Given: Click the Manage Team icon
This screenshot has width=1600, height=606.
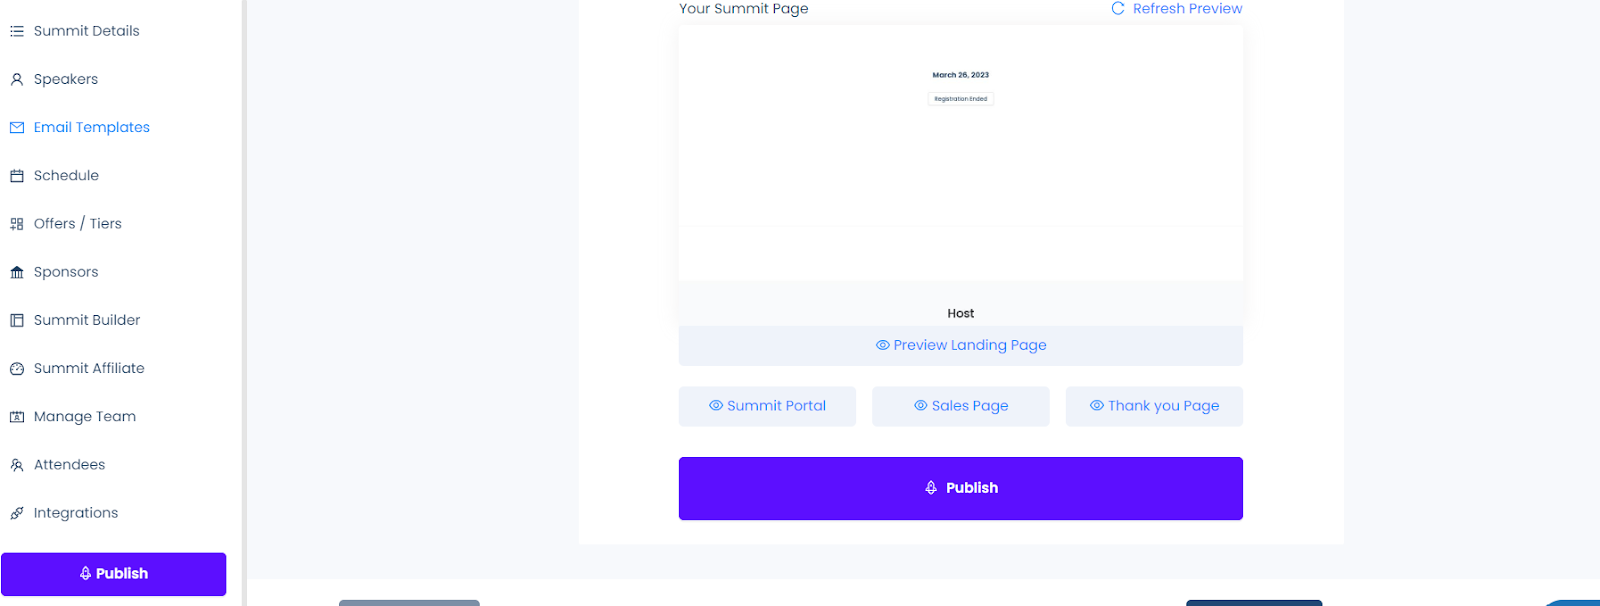Looking at the screenshot, I should [x=17, y=417].
